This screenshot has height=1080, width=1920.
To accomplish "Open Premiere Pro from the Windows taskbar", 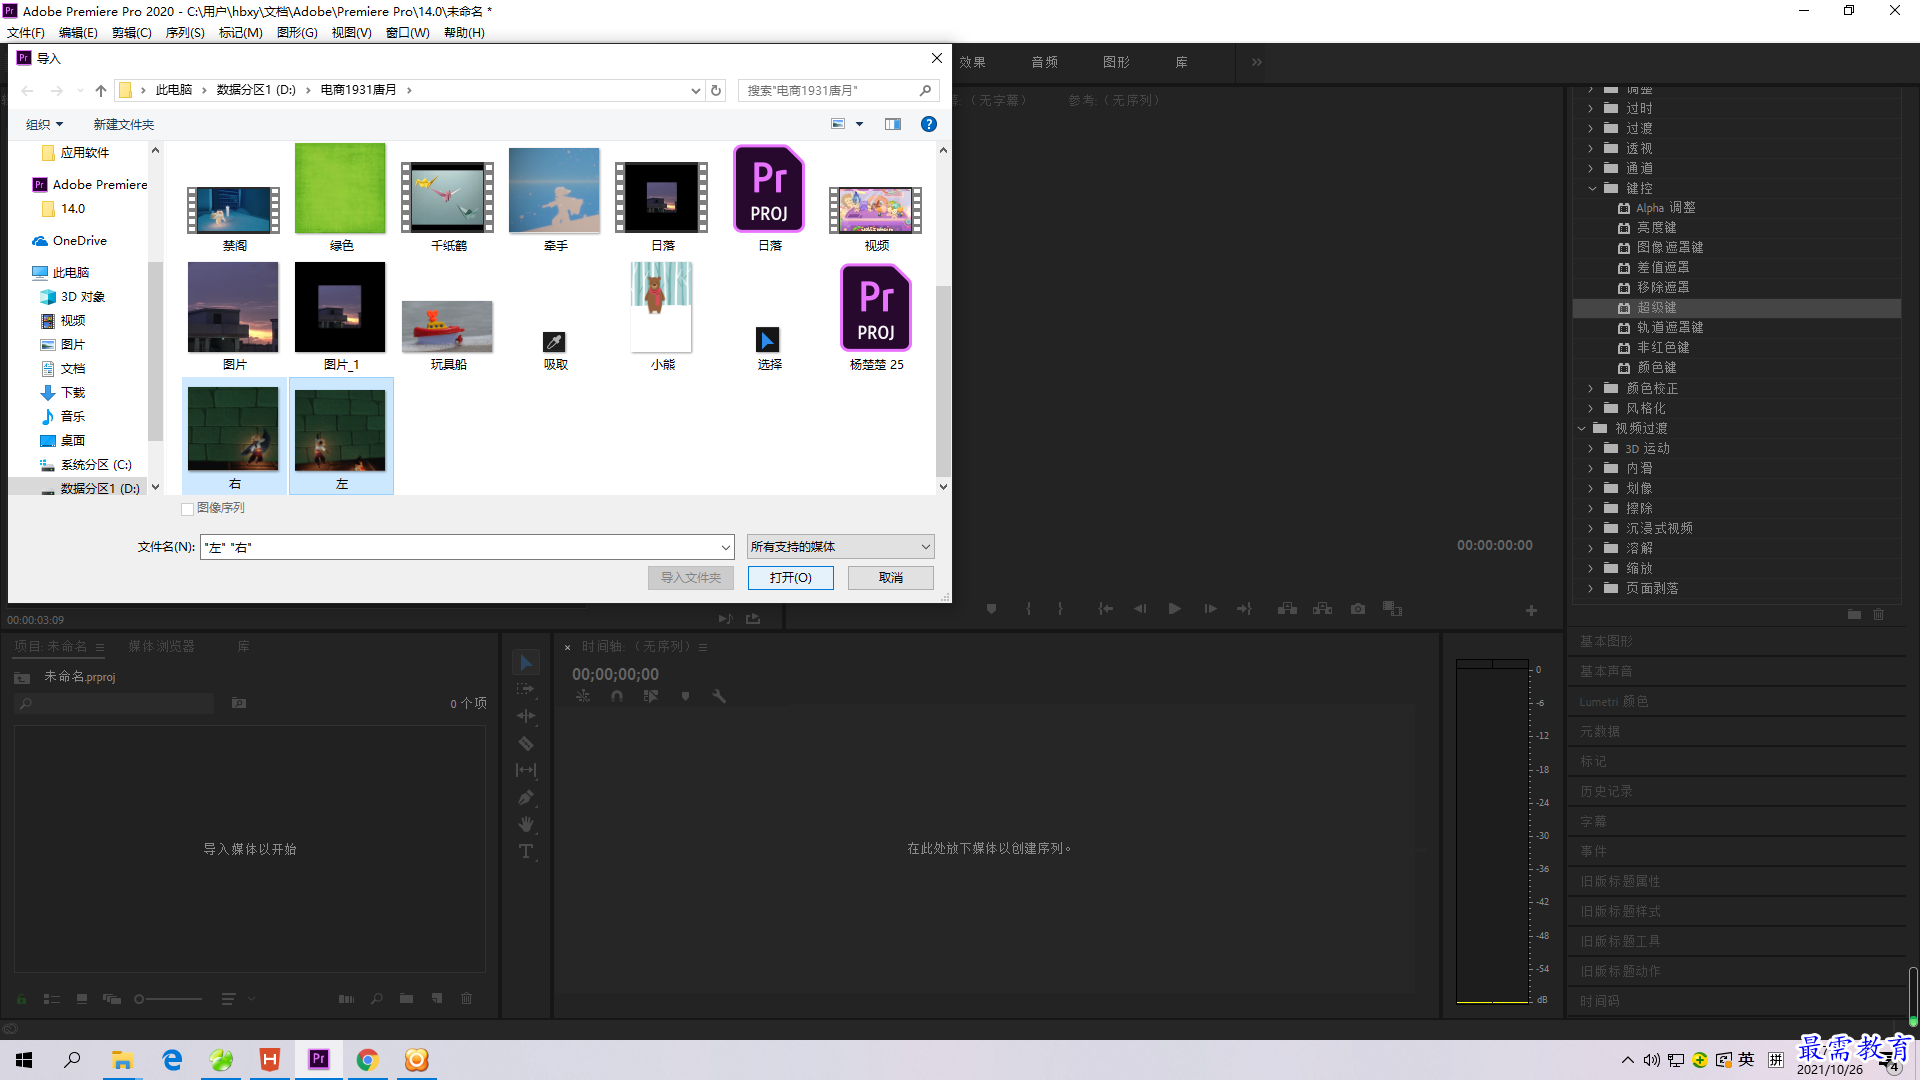I will pos(319,1059).
